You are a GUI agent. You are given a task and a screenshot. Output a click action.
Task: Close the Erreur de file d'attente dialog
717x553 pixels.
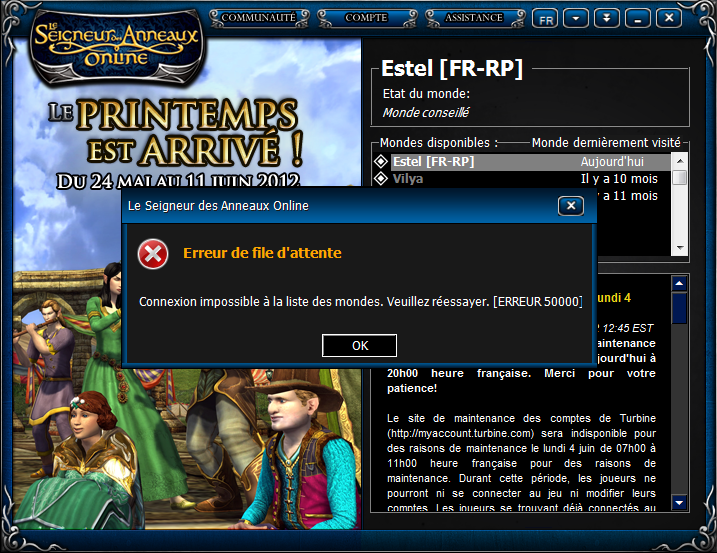click(x=571, y=206)
